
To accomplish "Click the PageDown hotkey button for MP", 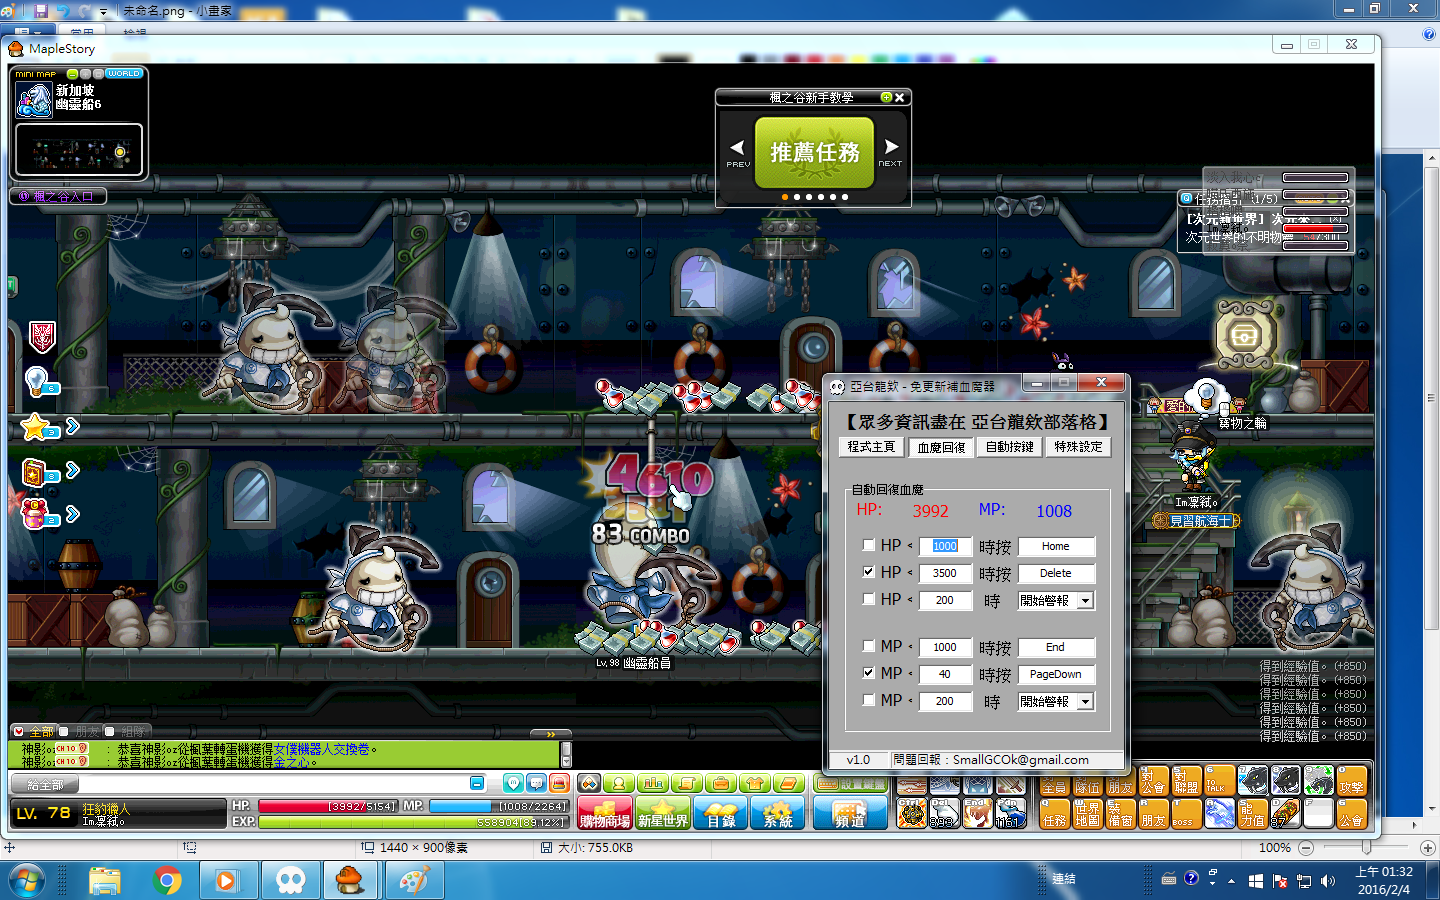I will click(1055, 674).
